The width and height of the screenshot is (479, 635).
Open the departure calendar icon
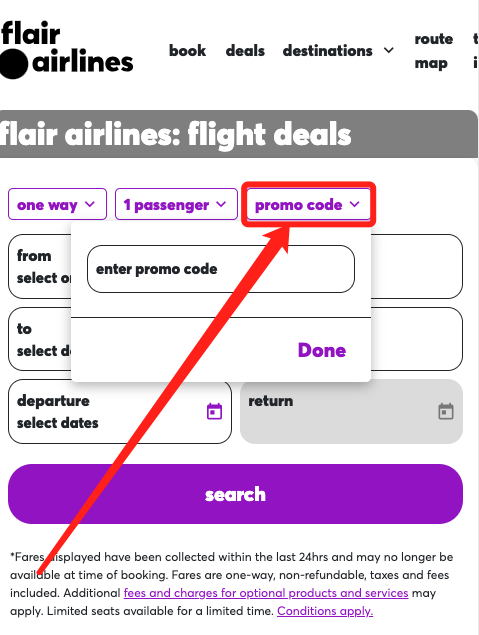click(214, 411)
